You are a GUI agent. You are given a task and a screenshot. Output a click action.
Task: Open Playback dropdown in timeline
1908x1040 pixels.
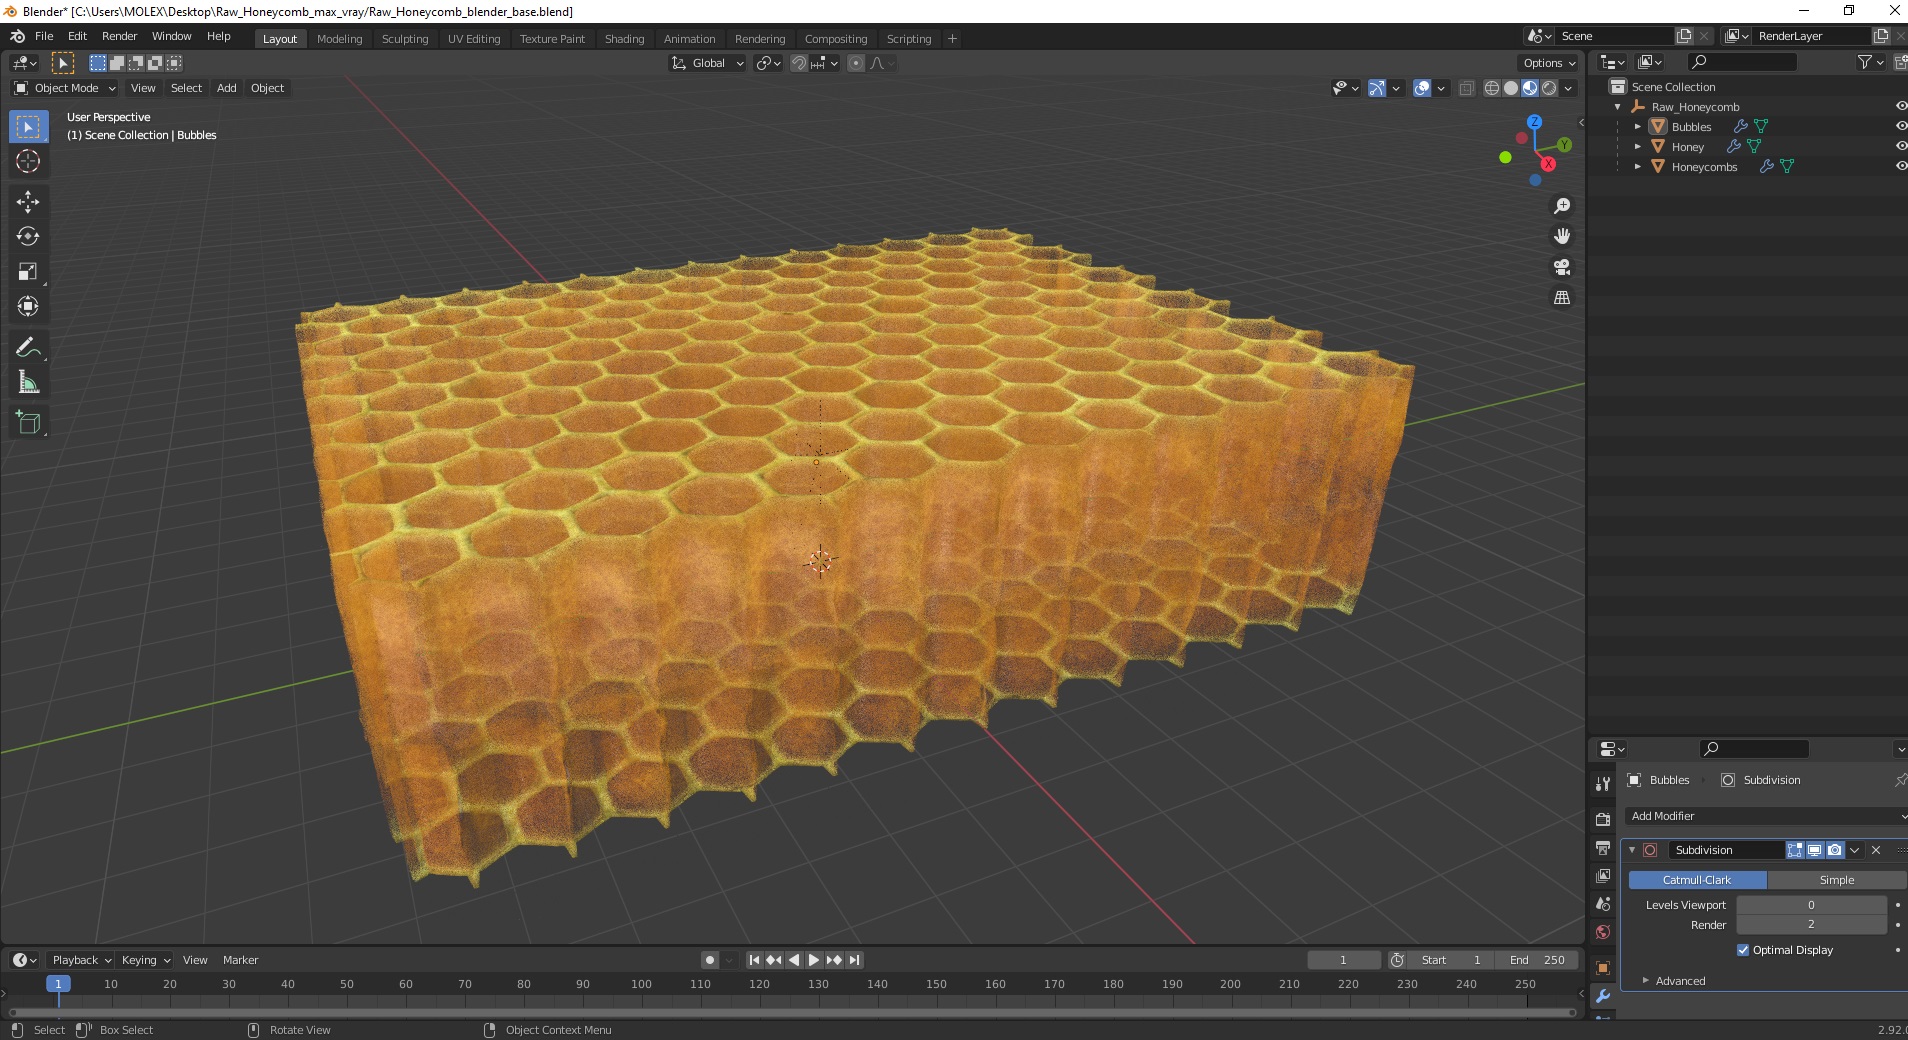(81, 960)
